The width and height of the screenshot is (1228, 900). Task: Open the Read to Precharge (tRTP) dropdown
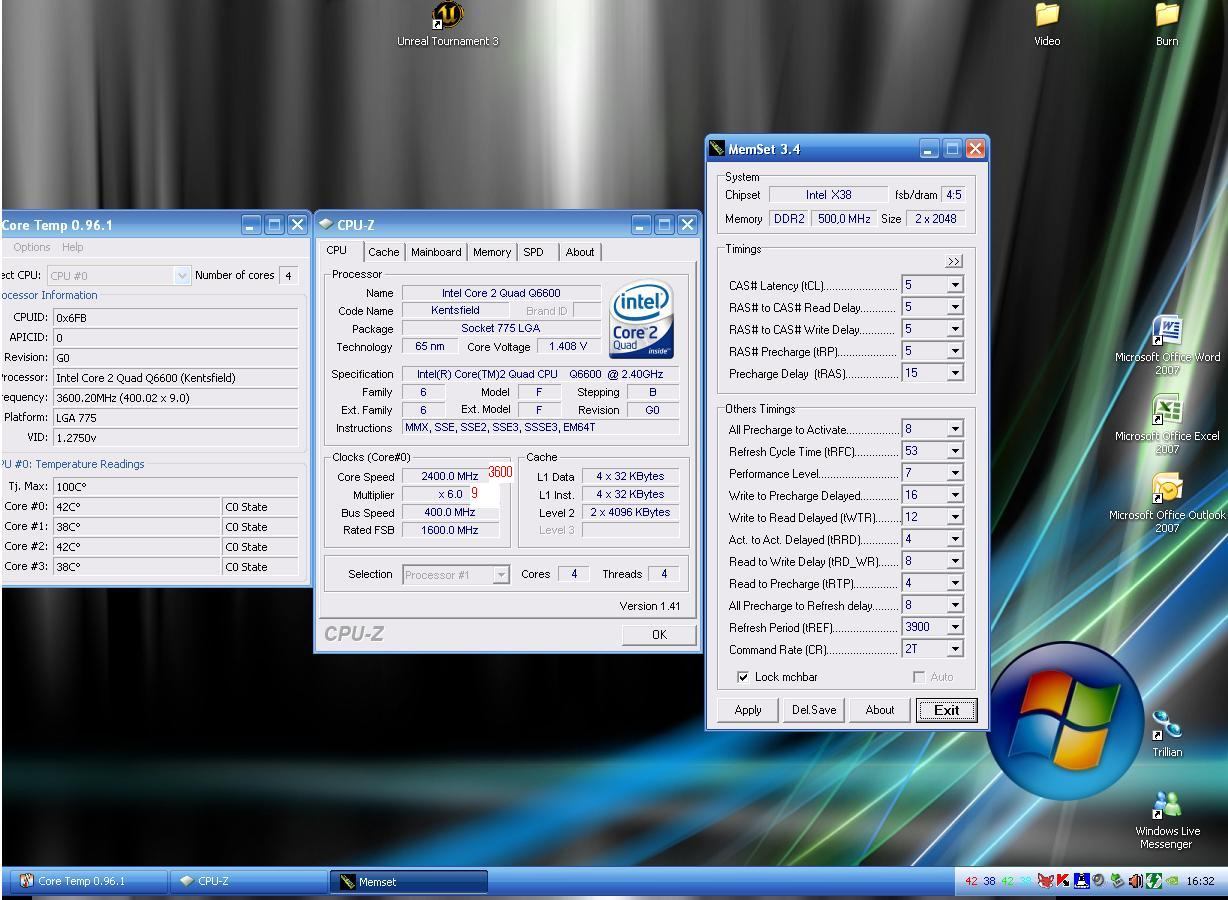(x=954, y=583)
